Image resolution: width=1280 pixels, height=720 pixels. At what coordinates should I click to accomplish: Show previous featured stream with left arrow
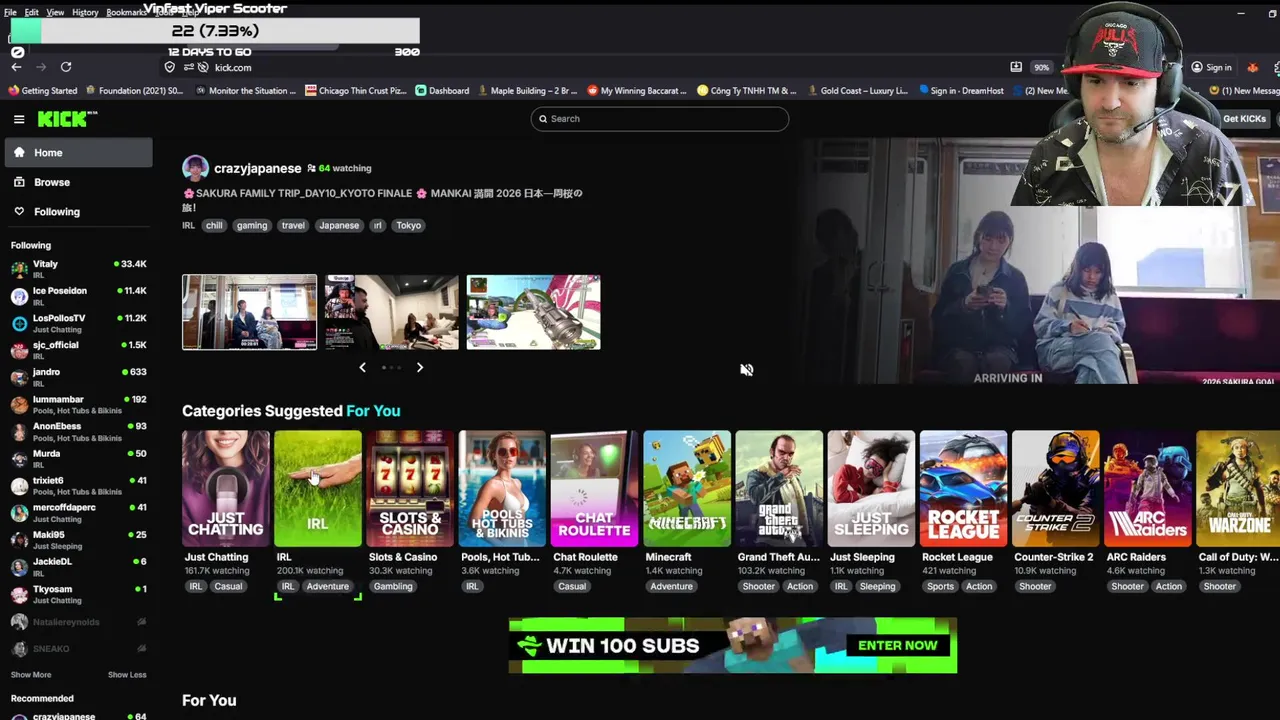[362, 368]
